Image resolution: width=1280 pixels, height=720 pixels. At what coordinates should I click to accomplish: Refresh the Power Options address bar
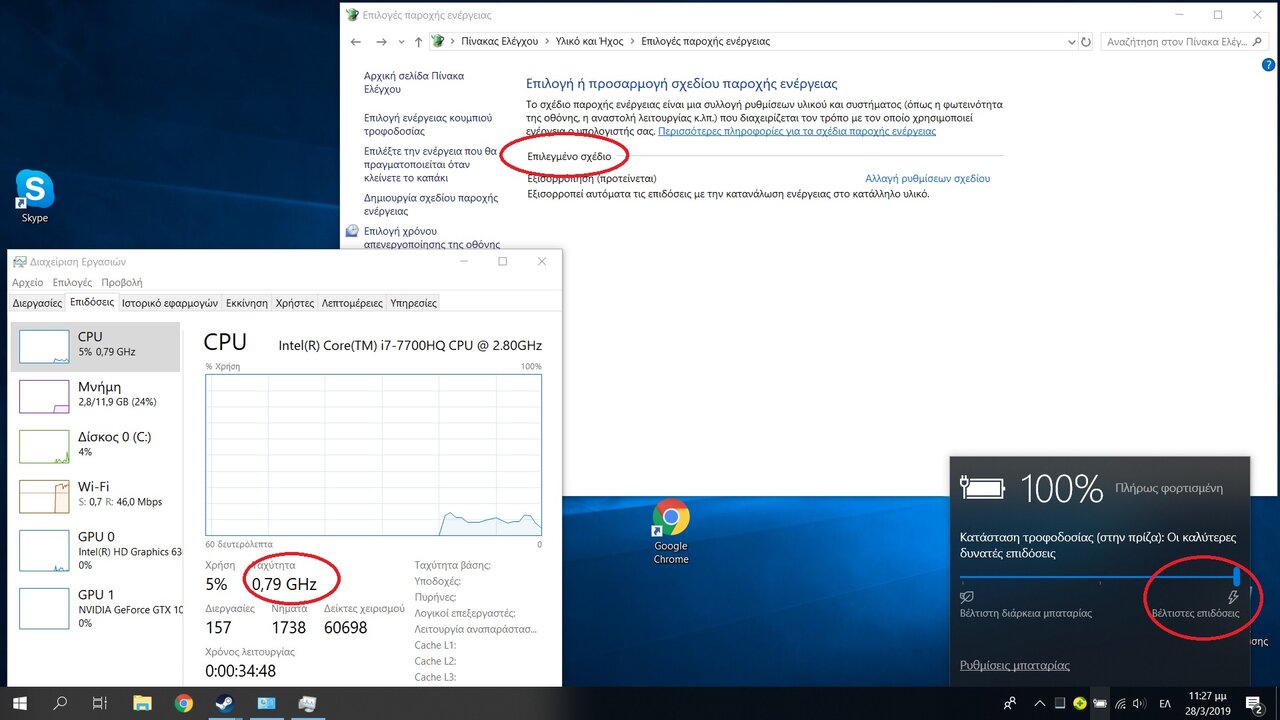coord(1086,42)
